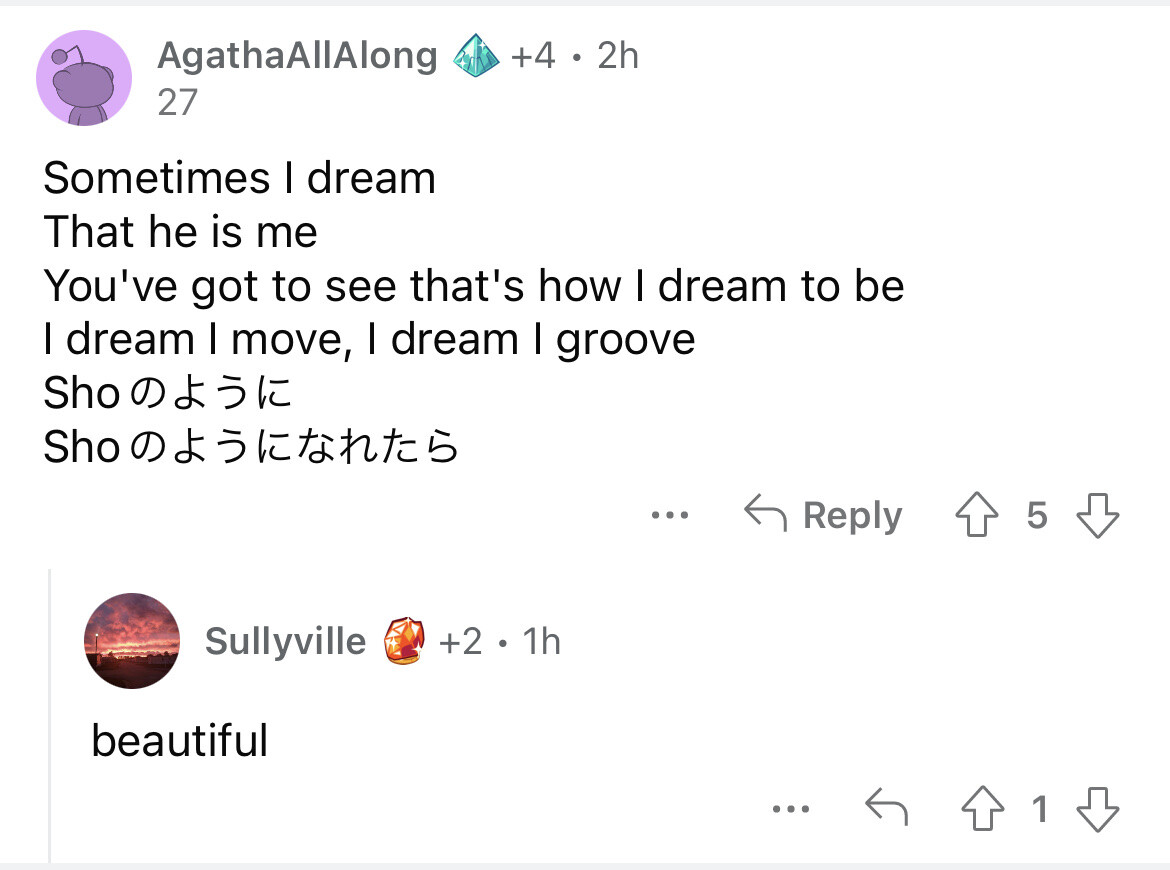
Task: Click the 1h timestamp on Sullyville's reply
Action: tap(541, 641)
